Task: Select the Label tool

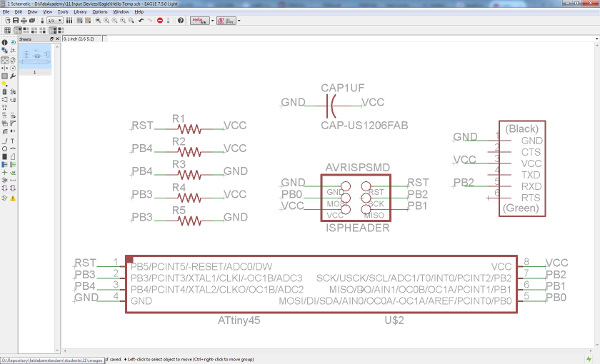Action: tap(13, 172)
